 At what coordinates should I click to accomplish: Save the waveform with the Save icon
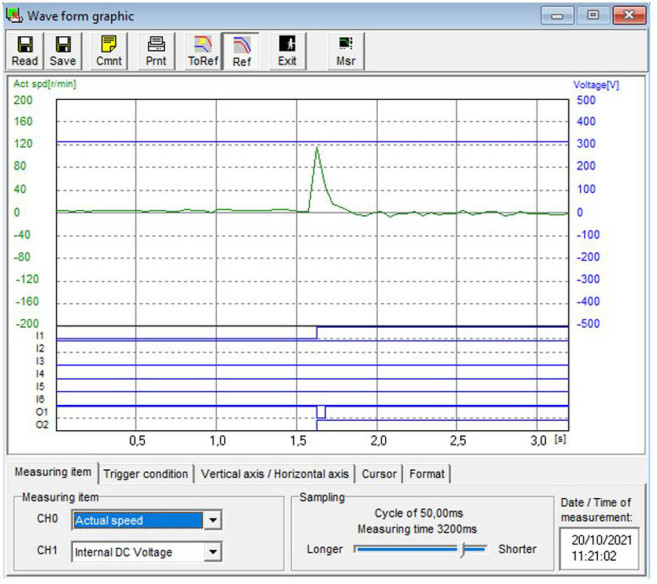tap(63, 51)
